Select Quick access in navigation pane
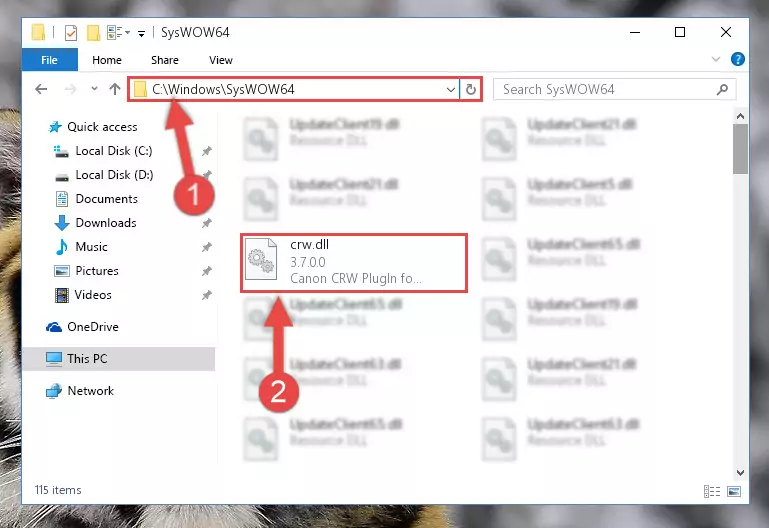Screen dimensions: 769x528 pos(102,127)
